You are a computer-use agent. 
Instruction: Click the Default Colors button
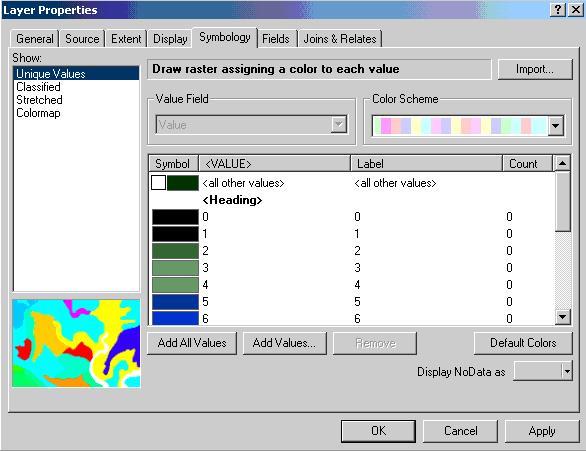(523, 343)
